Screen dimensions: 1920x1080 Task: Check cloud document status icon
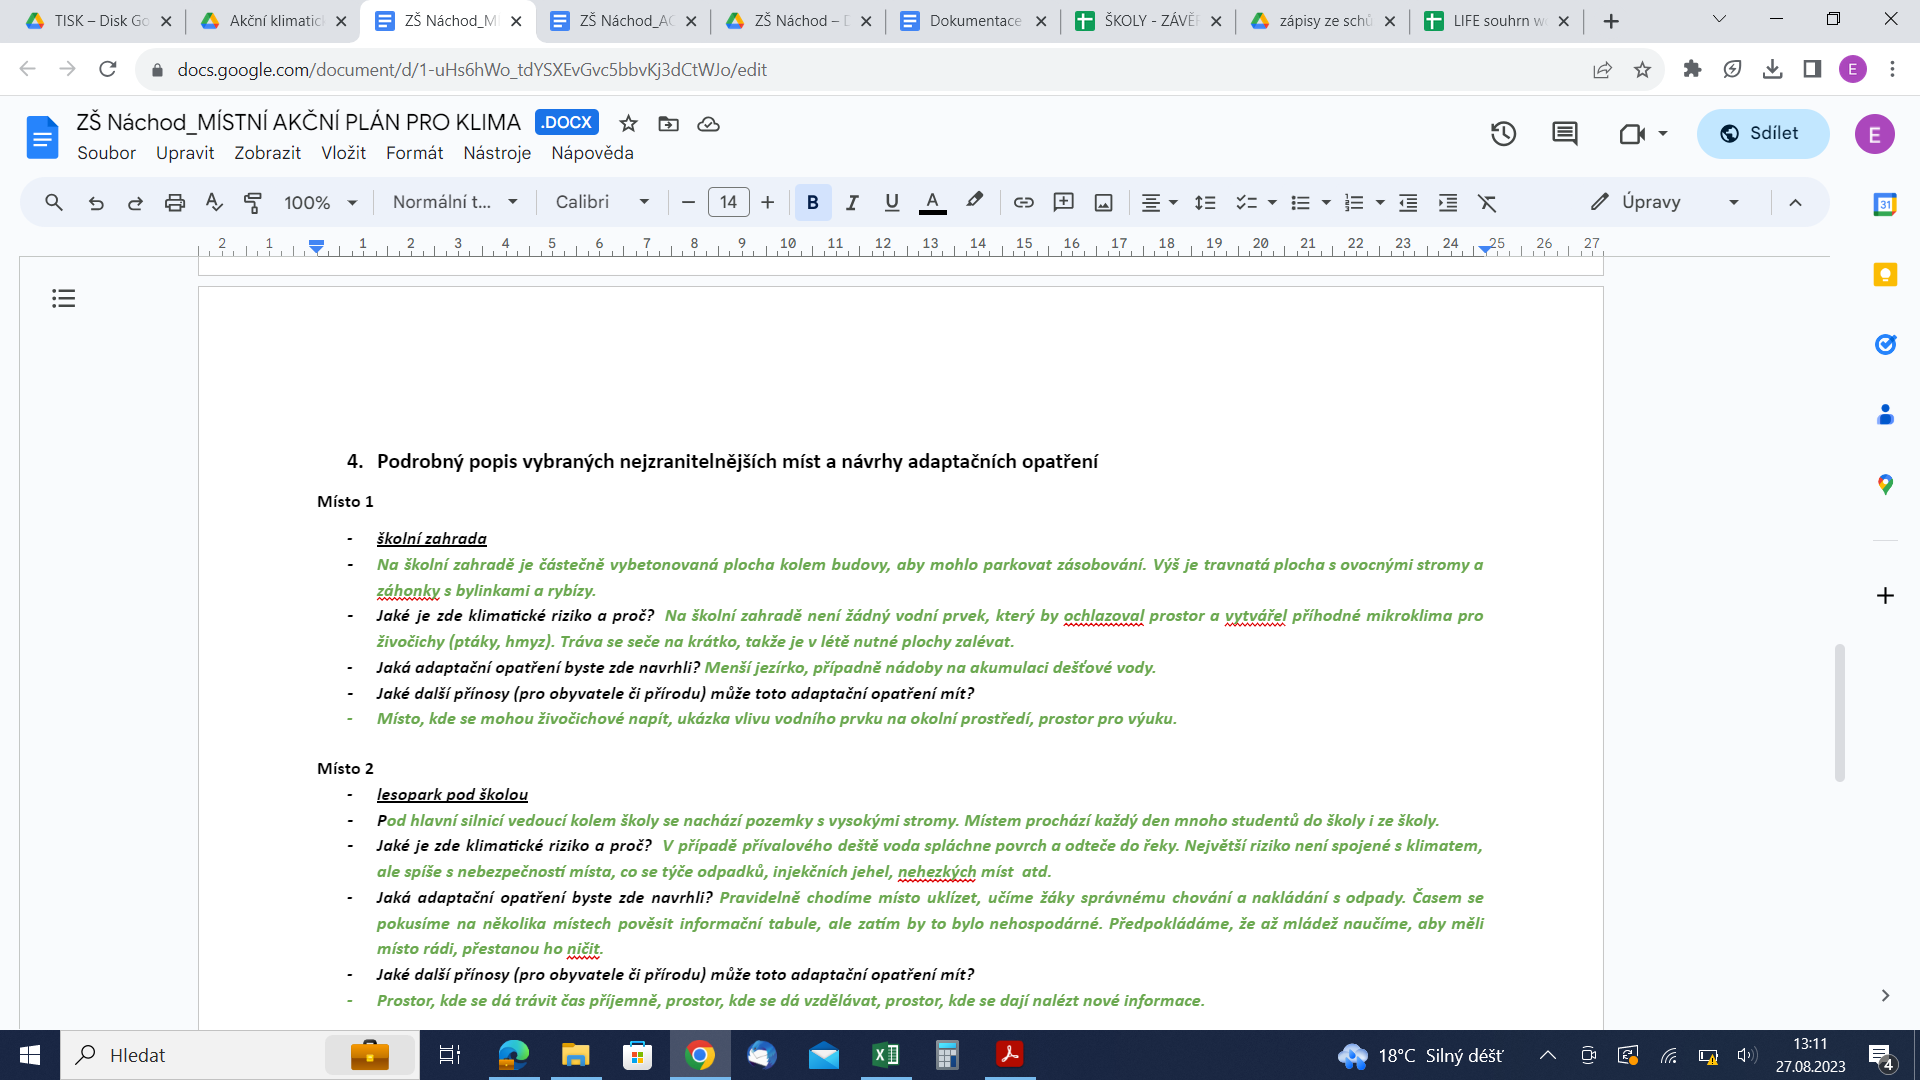708,124
